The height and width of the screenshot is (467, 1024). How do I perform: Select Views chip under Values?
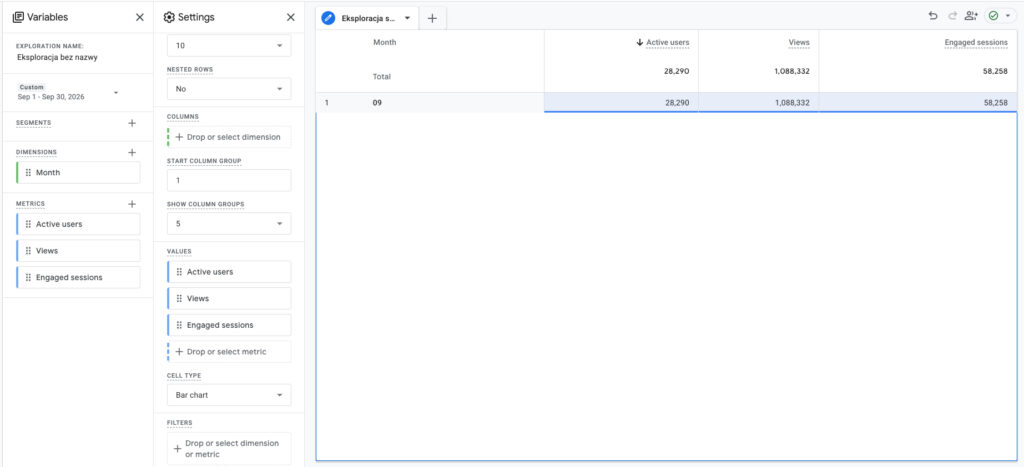(x=229, y=298)
